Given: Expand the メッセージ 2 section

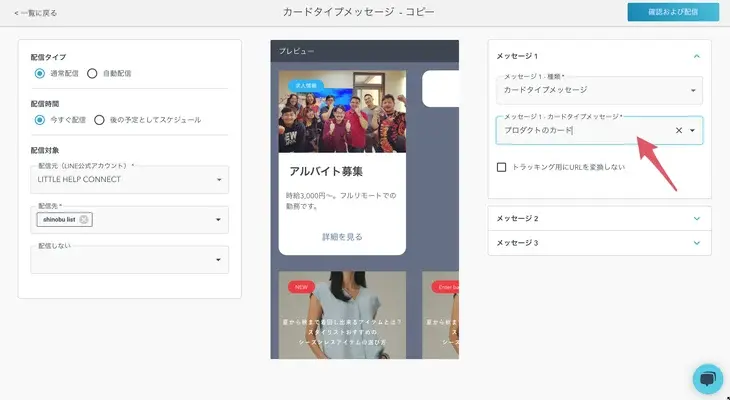Looking at the screenshot, I should pos(696,218).
